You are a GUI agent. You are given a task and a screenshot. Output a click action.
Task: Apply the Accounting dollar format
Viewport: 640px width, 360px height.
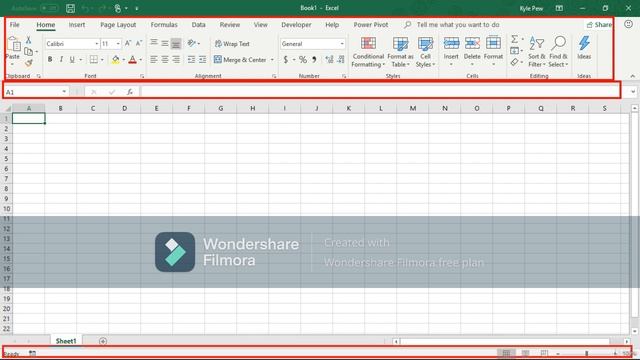tap(286, 60)
